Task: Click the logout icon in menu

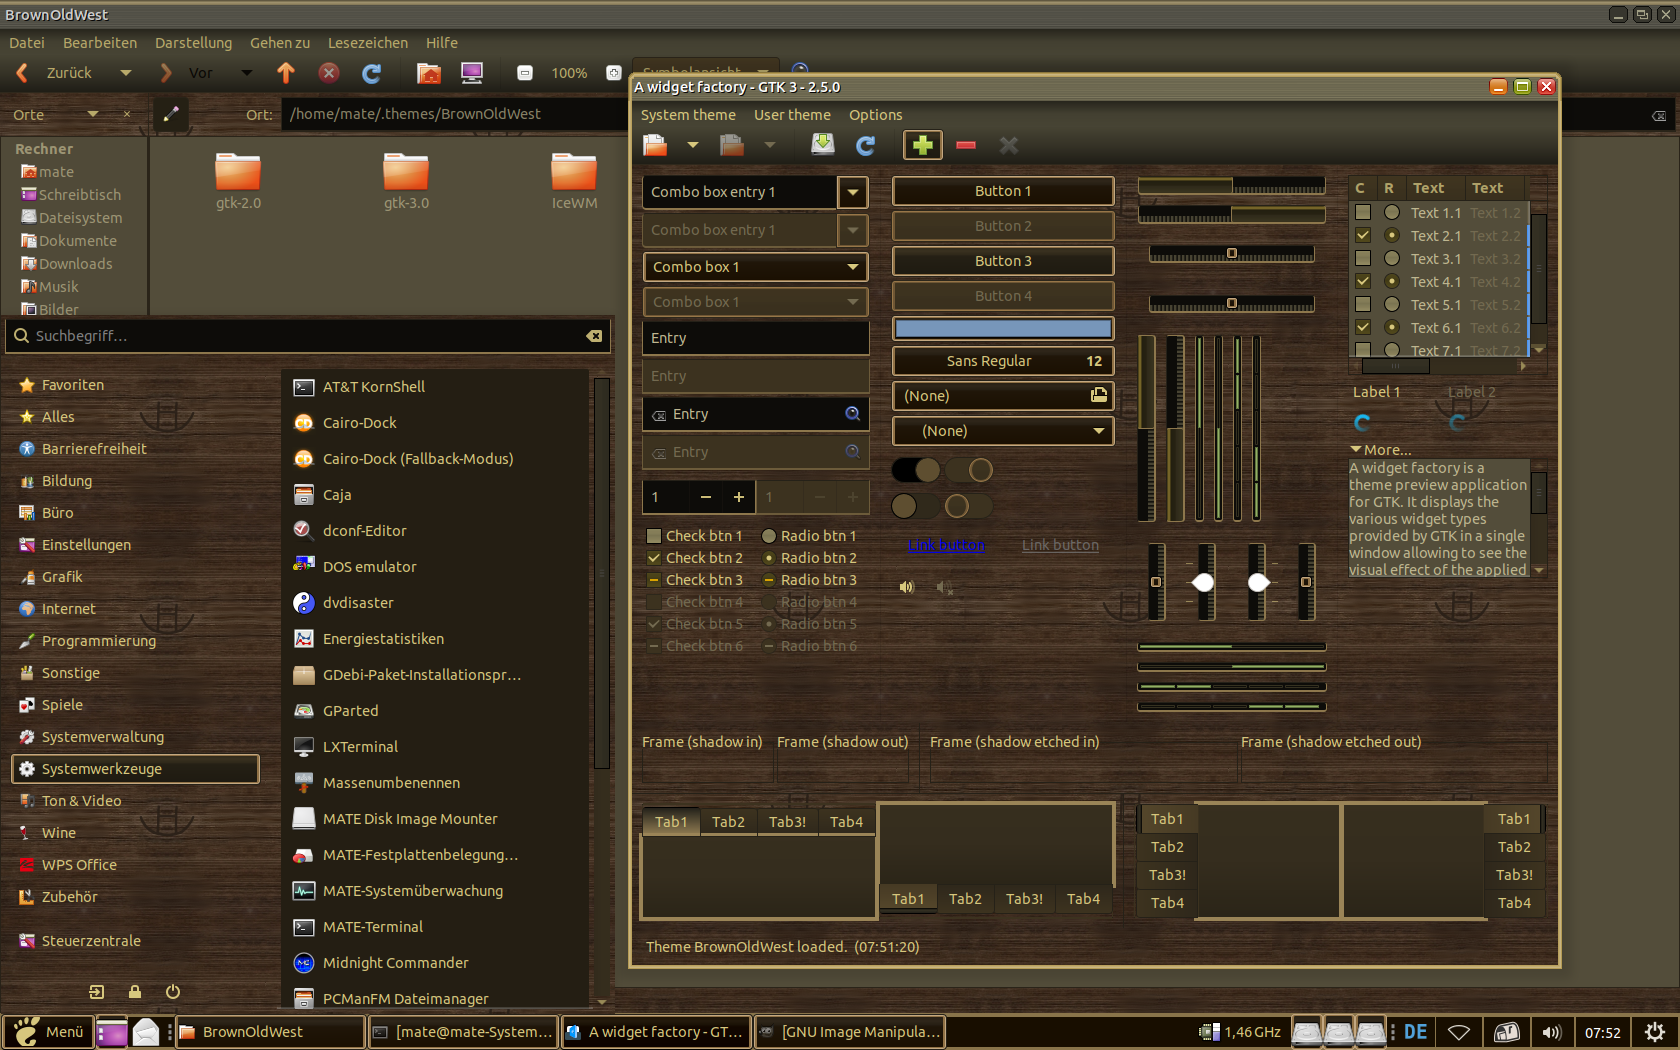Action: tap(96, 992)
